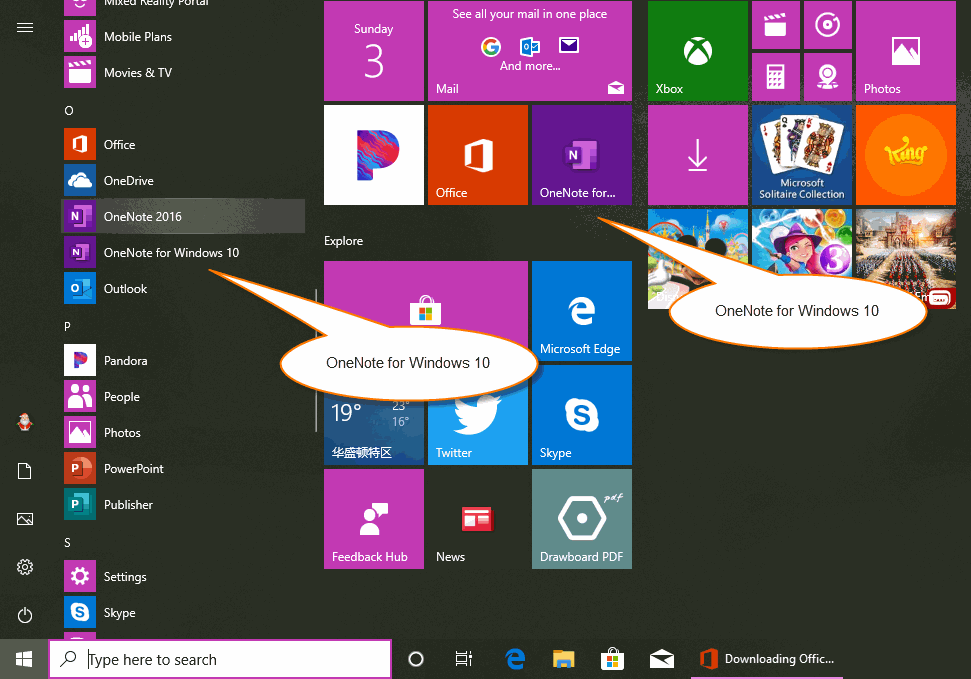Open Task View on the taskbar
Screen dimensions: 971x679
(x=464, y=659)
